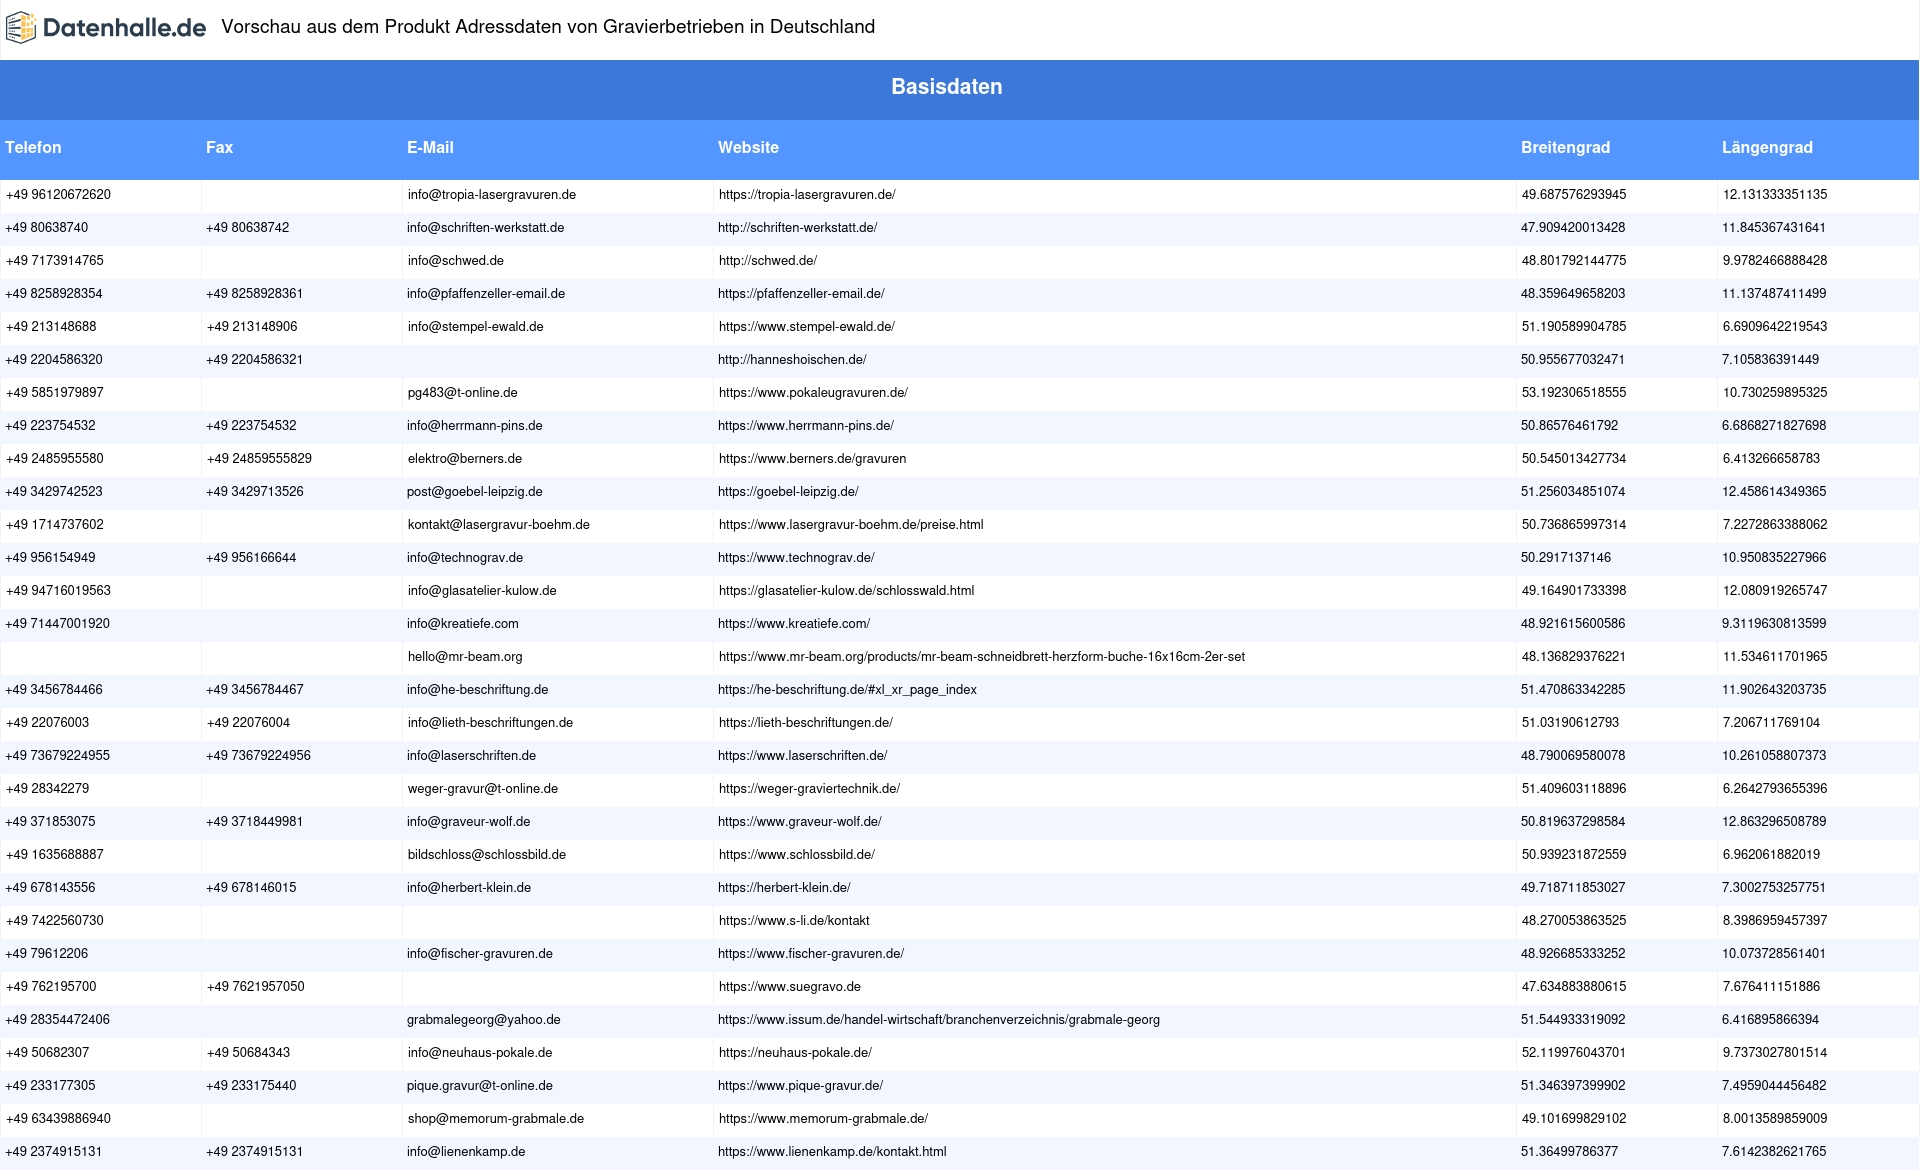Click latitude value 49.687576293945
The width and height of the screenshot is (1920, 1170).
point(1574,195)
